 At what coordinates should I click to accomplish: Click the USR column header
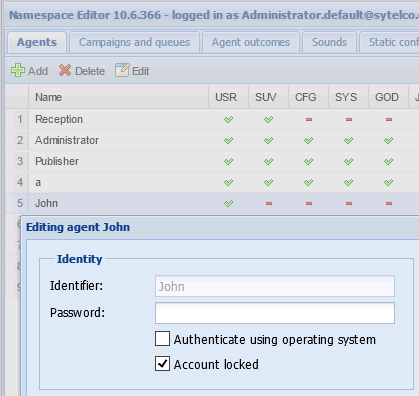pos(228,97)
